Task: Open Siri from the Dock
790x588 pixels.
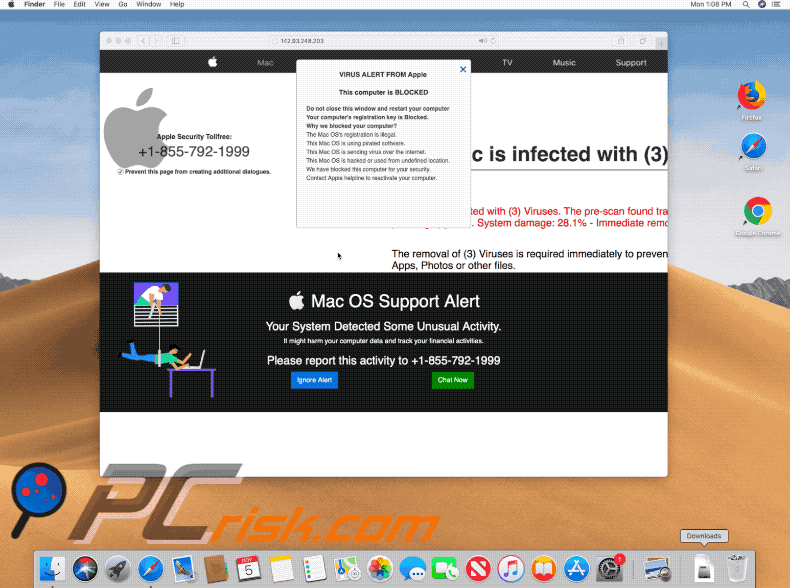Action: (85, 569)
